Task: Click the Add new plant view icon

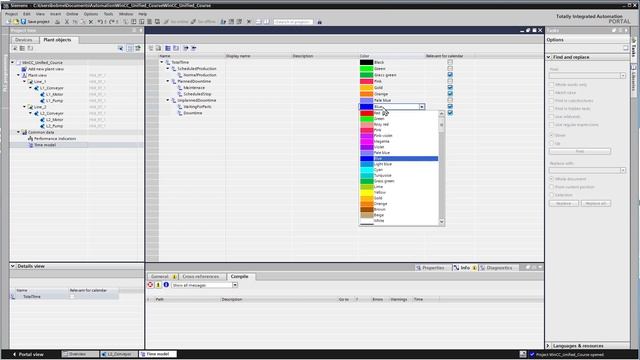Action: tap(24, 69)
